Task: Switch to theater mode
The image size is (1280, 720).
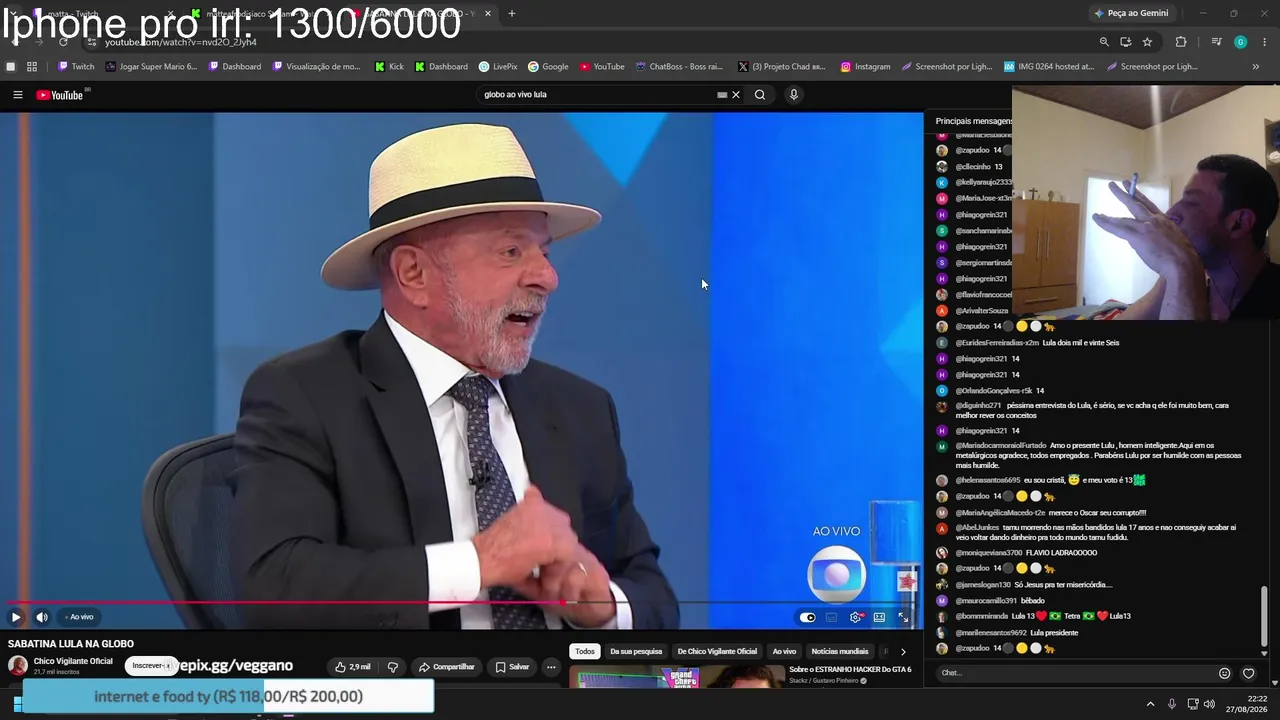Action: (880, 617)
